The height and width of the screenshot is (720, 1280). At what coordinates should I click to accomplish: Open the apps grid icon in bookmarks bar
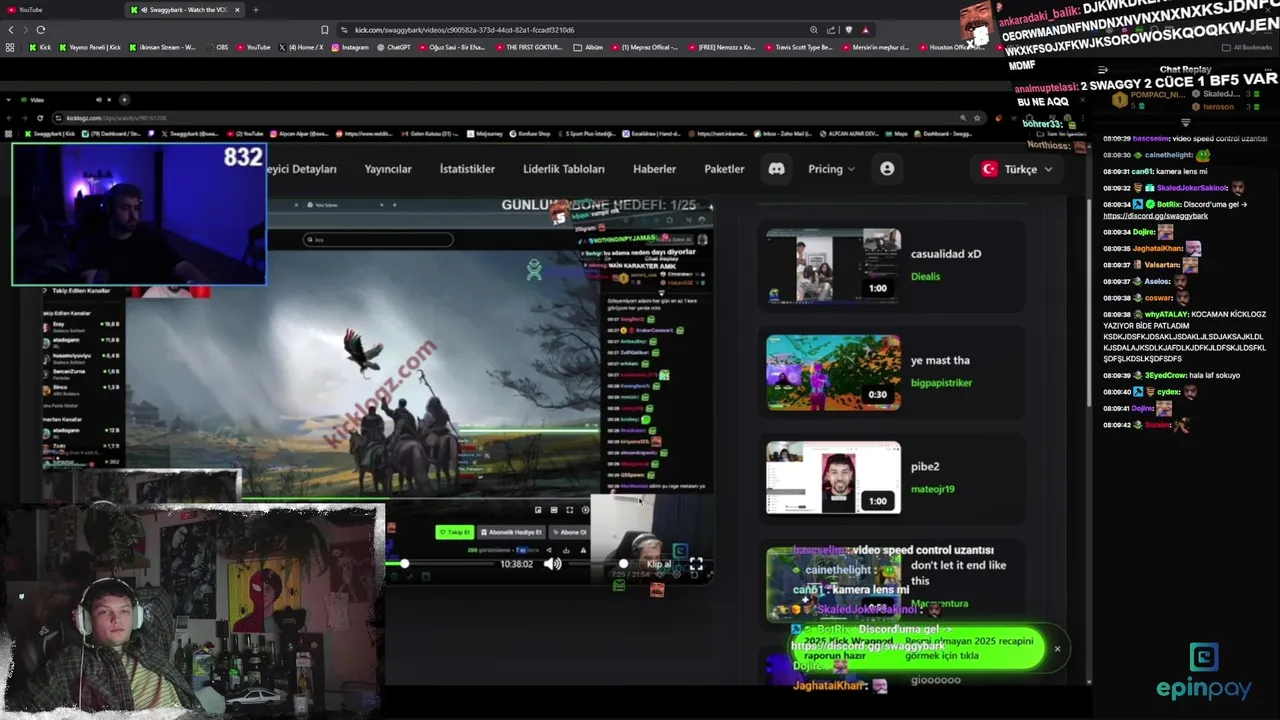coord(10,47)
